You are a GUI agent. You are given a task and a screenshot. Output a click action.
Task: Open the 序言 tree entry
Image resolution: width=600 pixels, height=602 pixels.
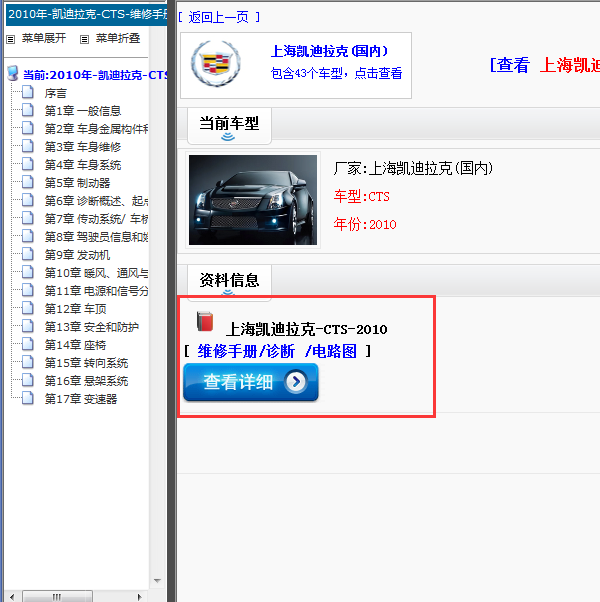[56, 93]
